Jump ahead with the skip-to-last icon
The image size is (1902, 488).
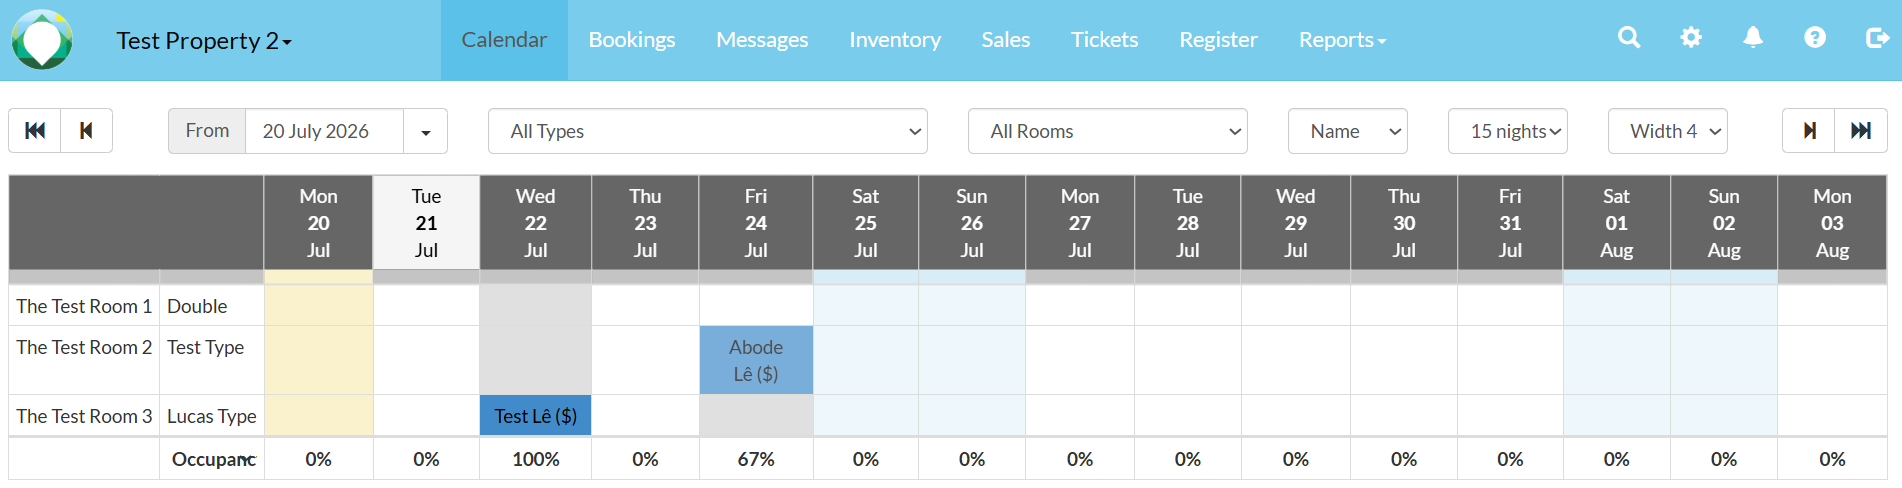pyautogui.click(x=1861, y=131)
